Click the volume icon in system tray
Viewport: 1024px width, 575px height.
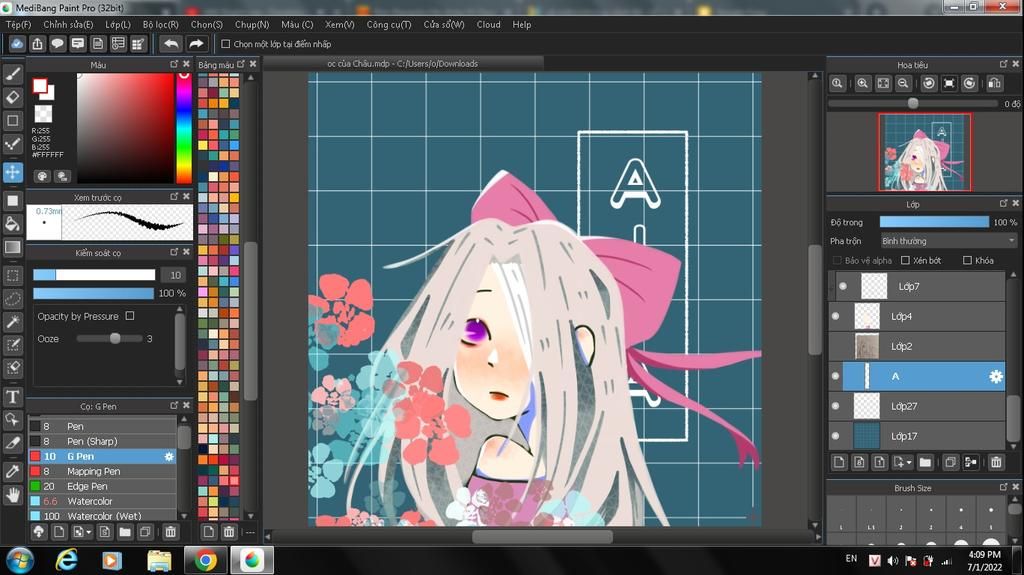point(893,561)
